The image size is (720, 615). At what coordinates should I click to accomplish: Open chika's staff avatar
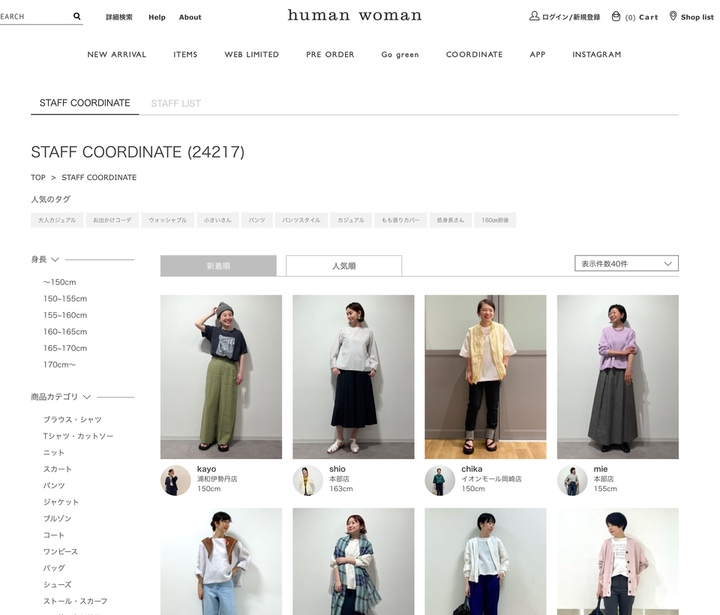(x=440, y=480)
